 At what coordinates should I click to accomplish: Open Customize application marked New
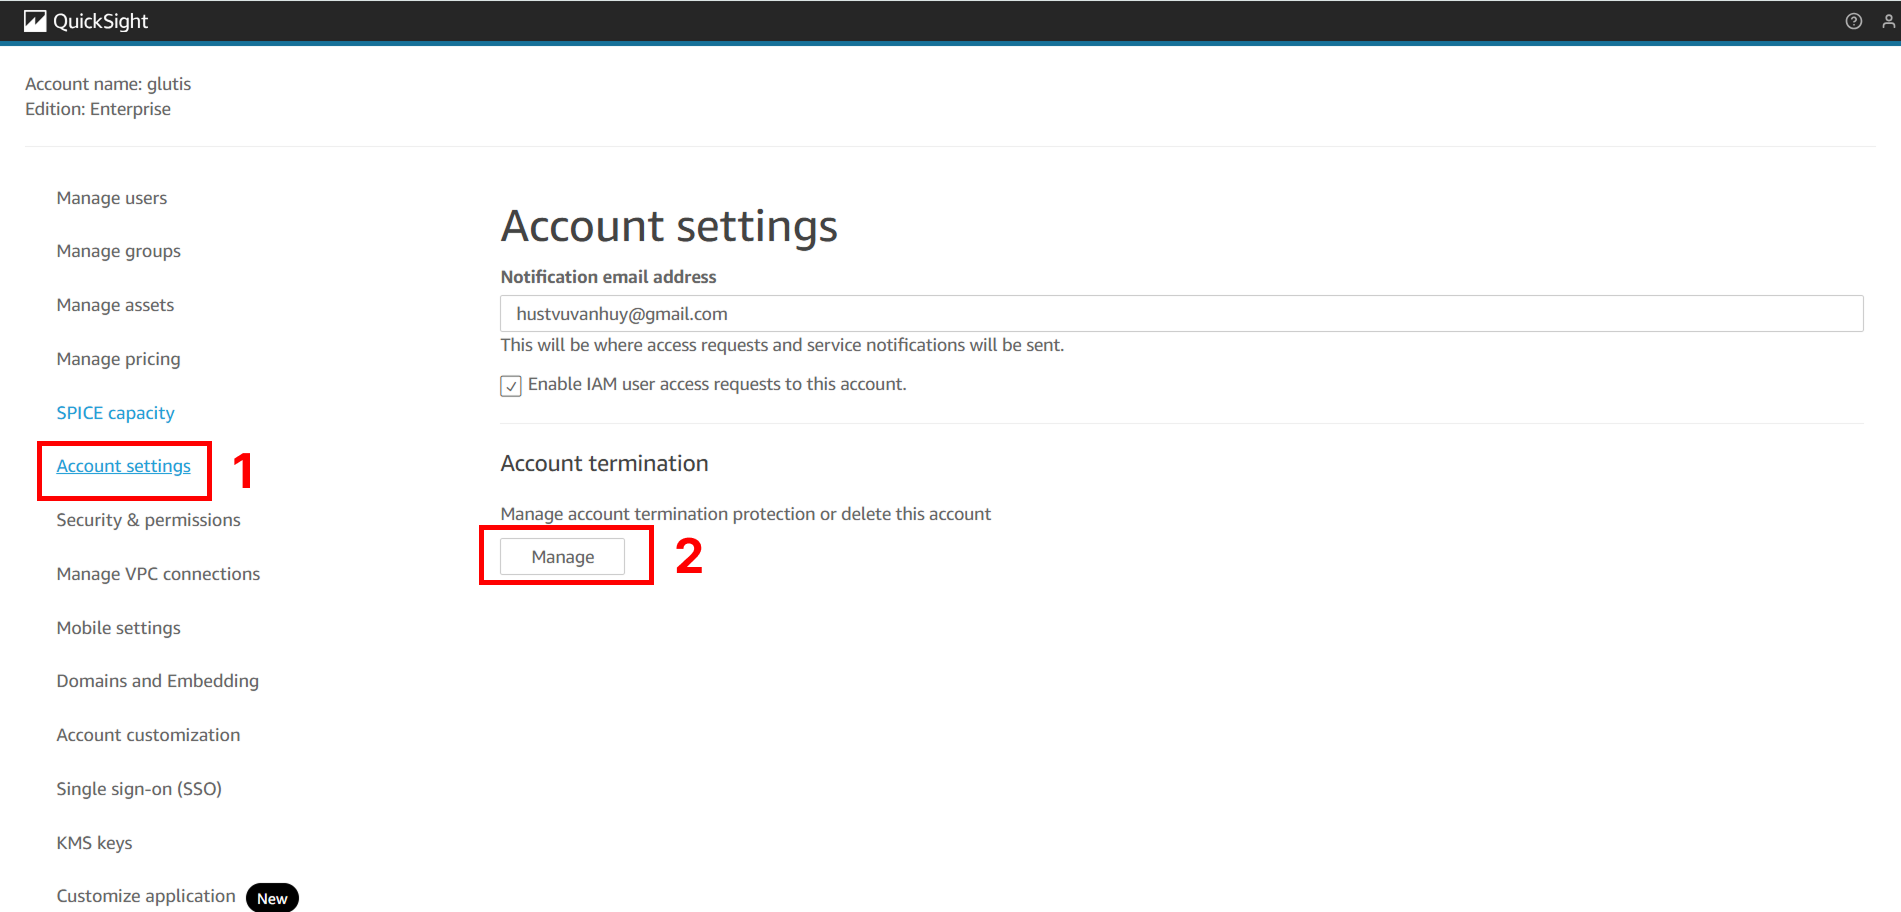pos(146,896)
